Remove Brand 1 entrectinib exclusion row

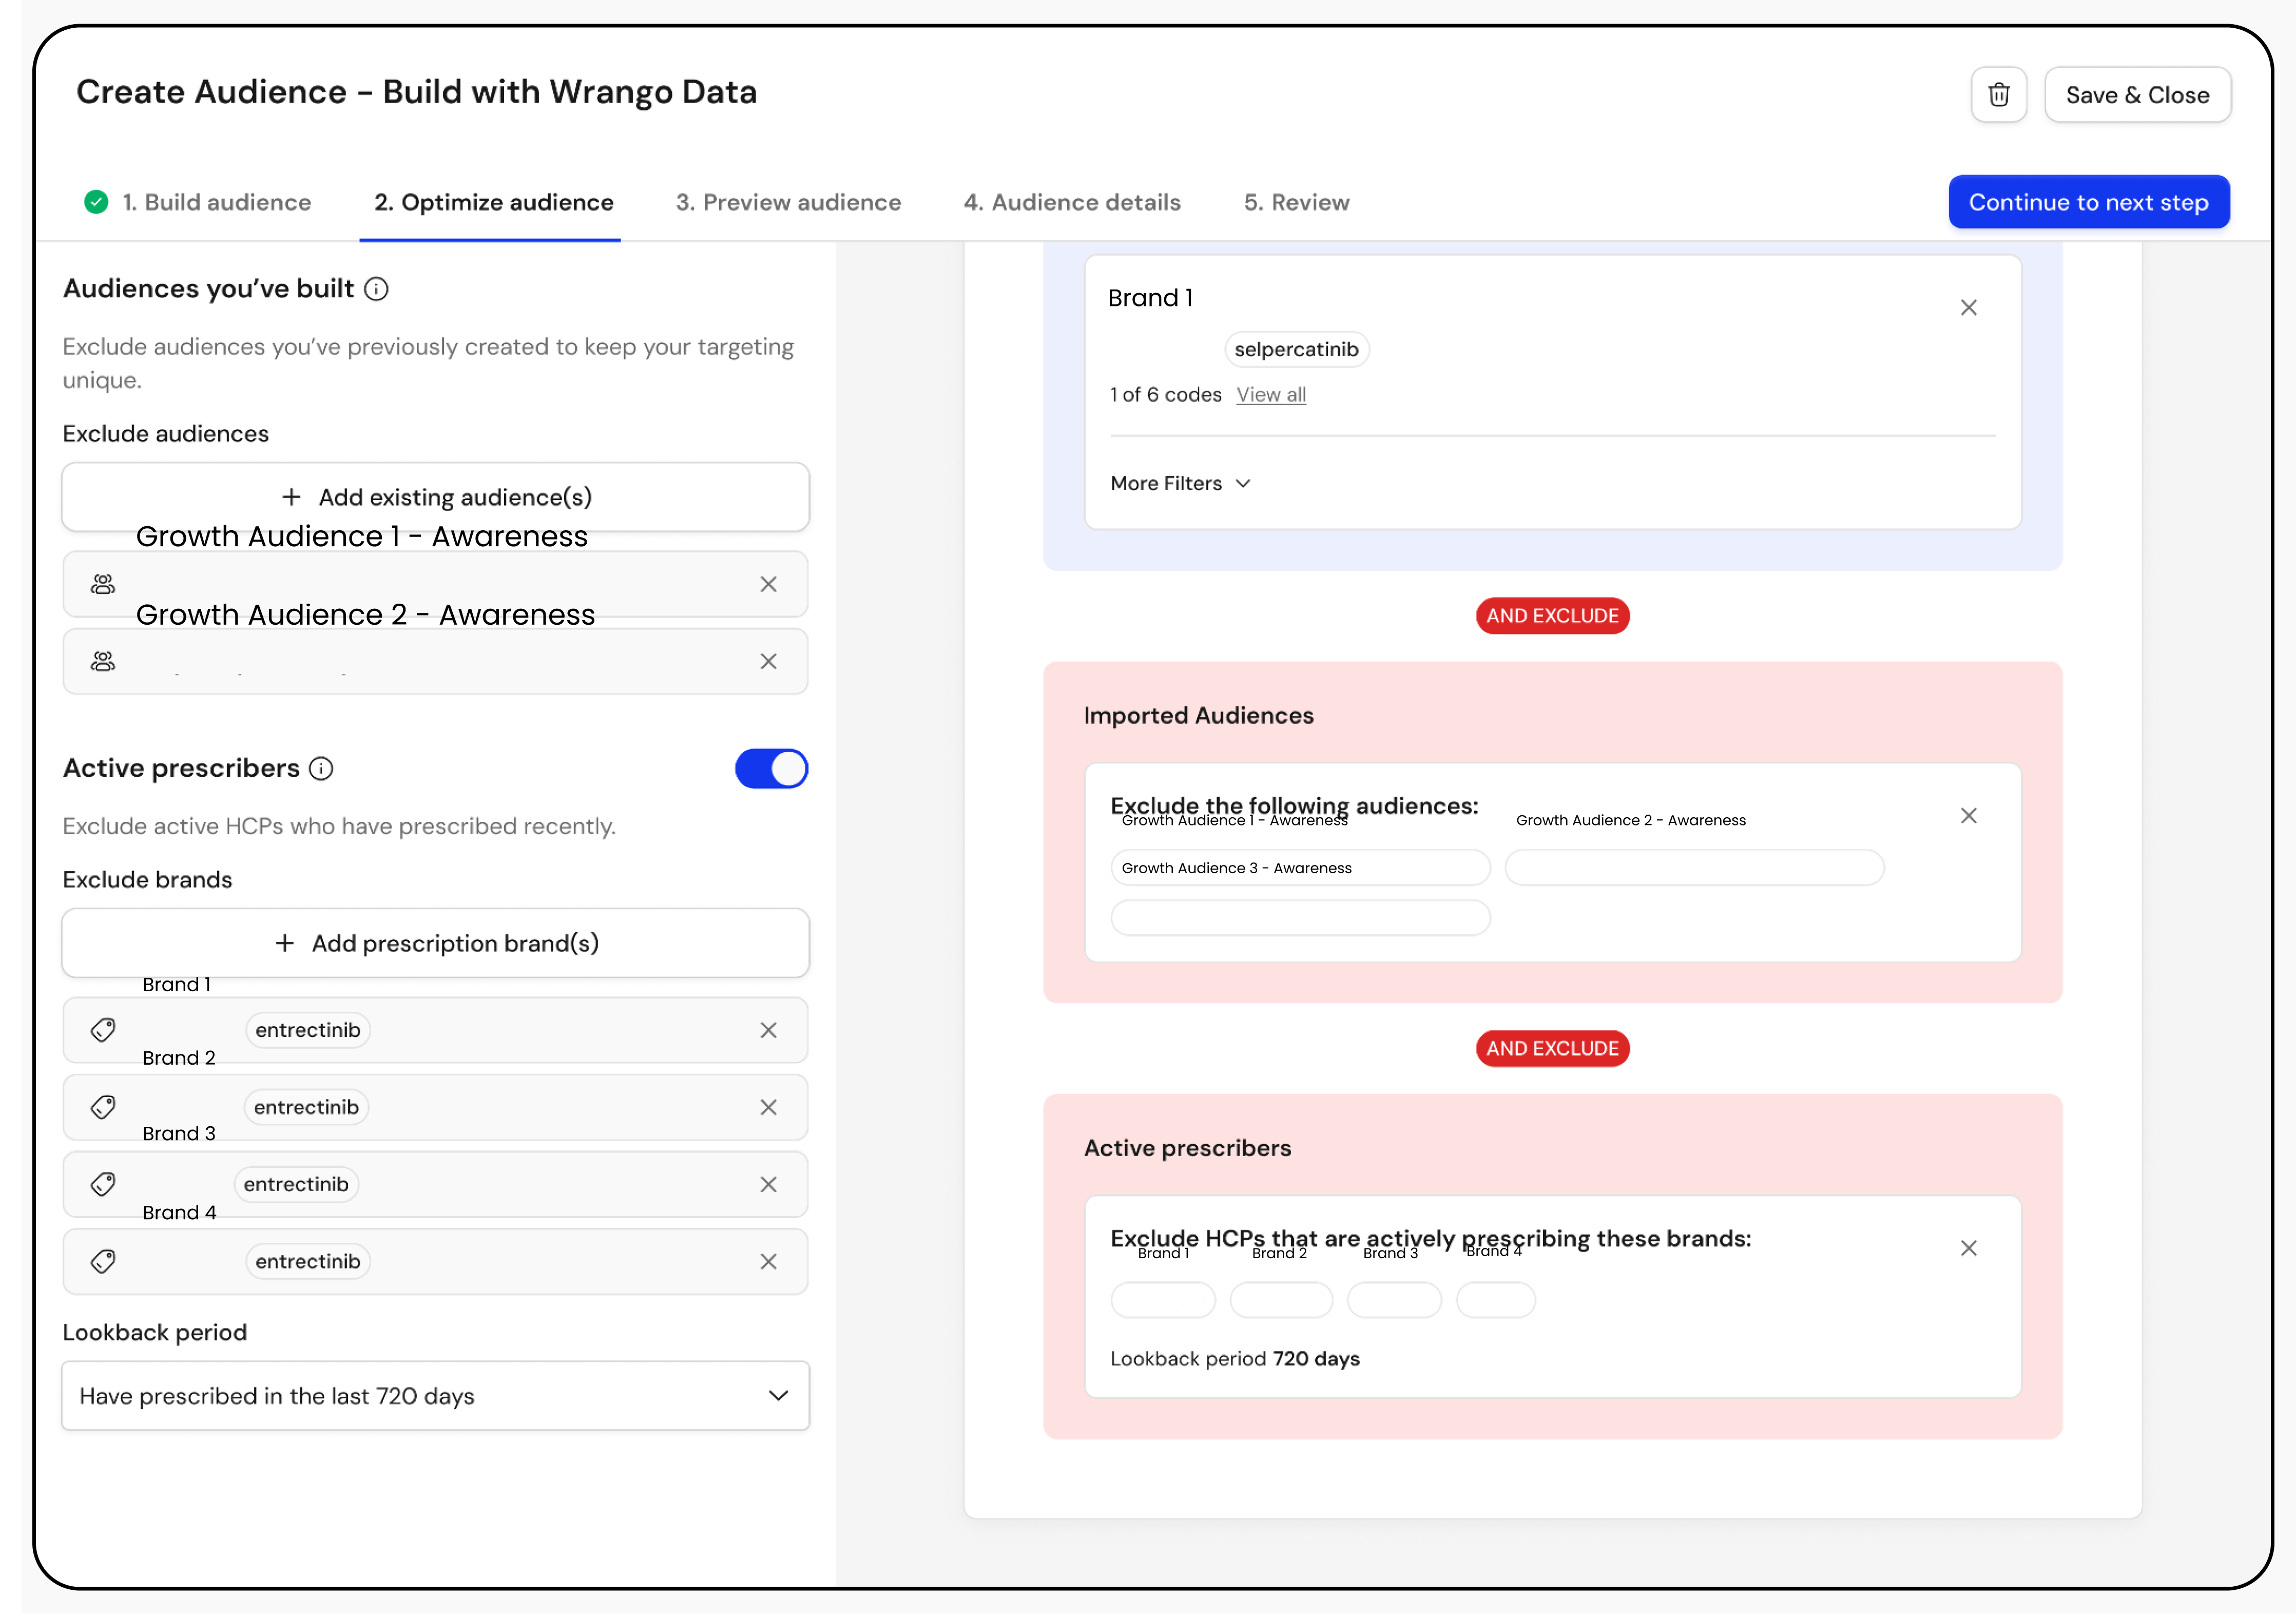[x=768, y=1030]
